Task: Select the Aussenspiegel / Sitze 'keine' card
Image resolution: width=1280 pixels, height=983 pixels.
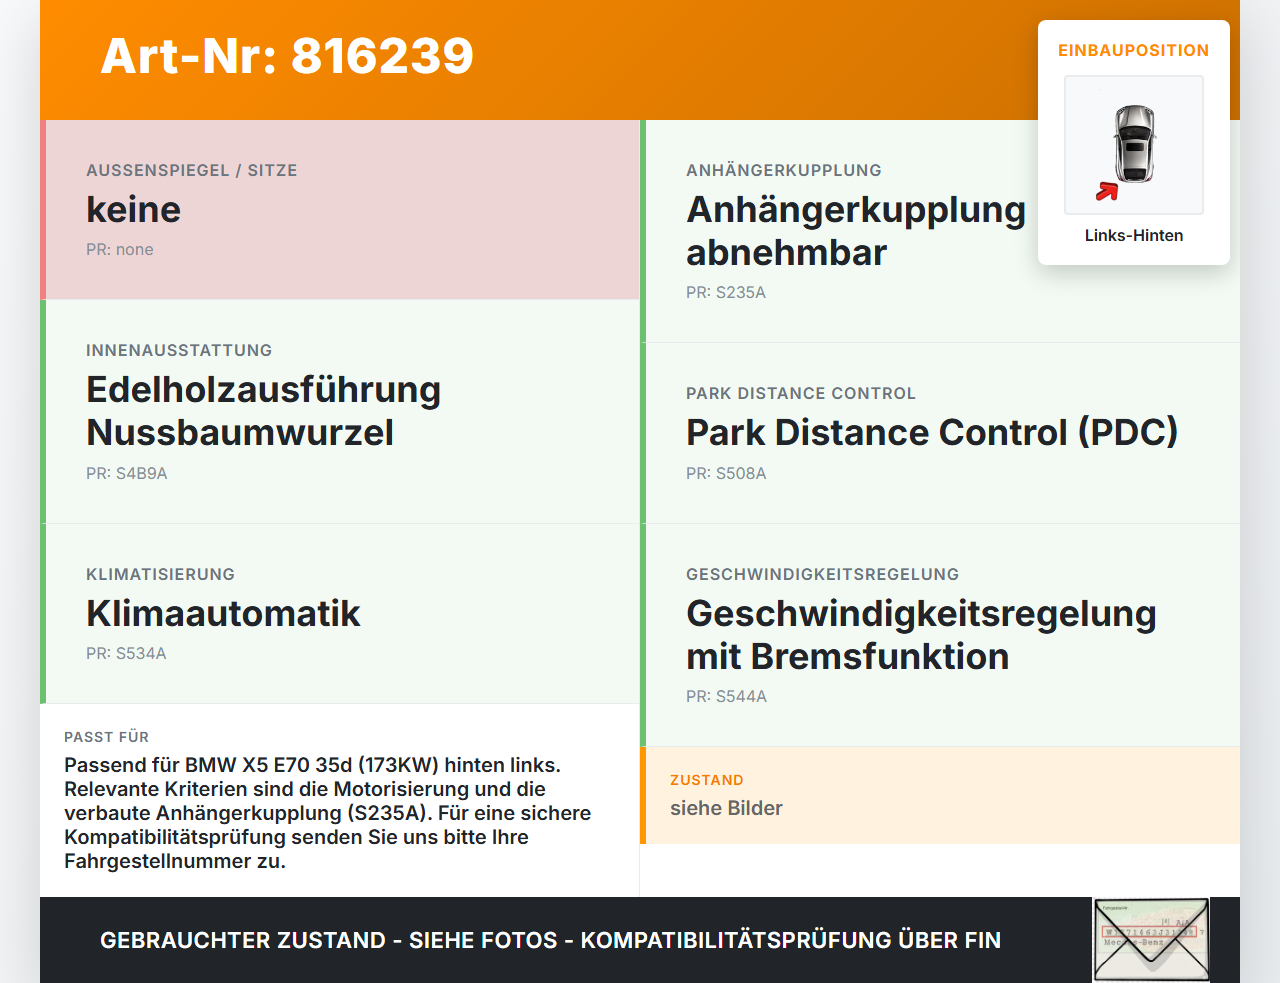Action: pyautogui.click(x=340, y=210)
